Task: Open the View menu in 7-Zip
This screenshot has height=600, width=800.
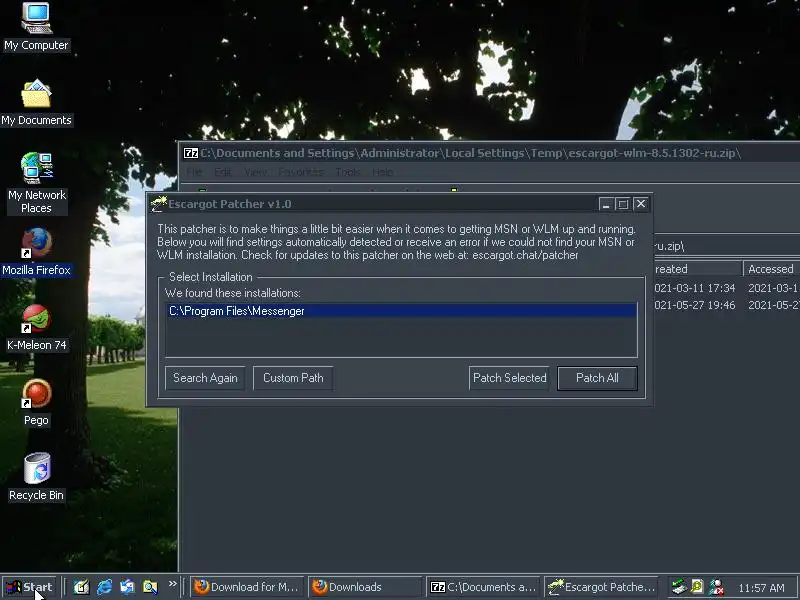Action: (x=255, y=172)
